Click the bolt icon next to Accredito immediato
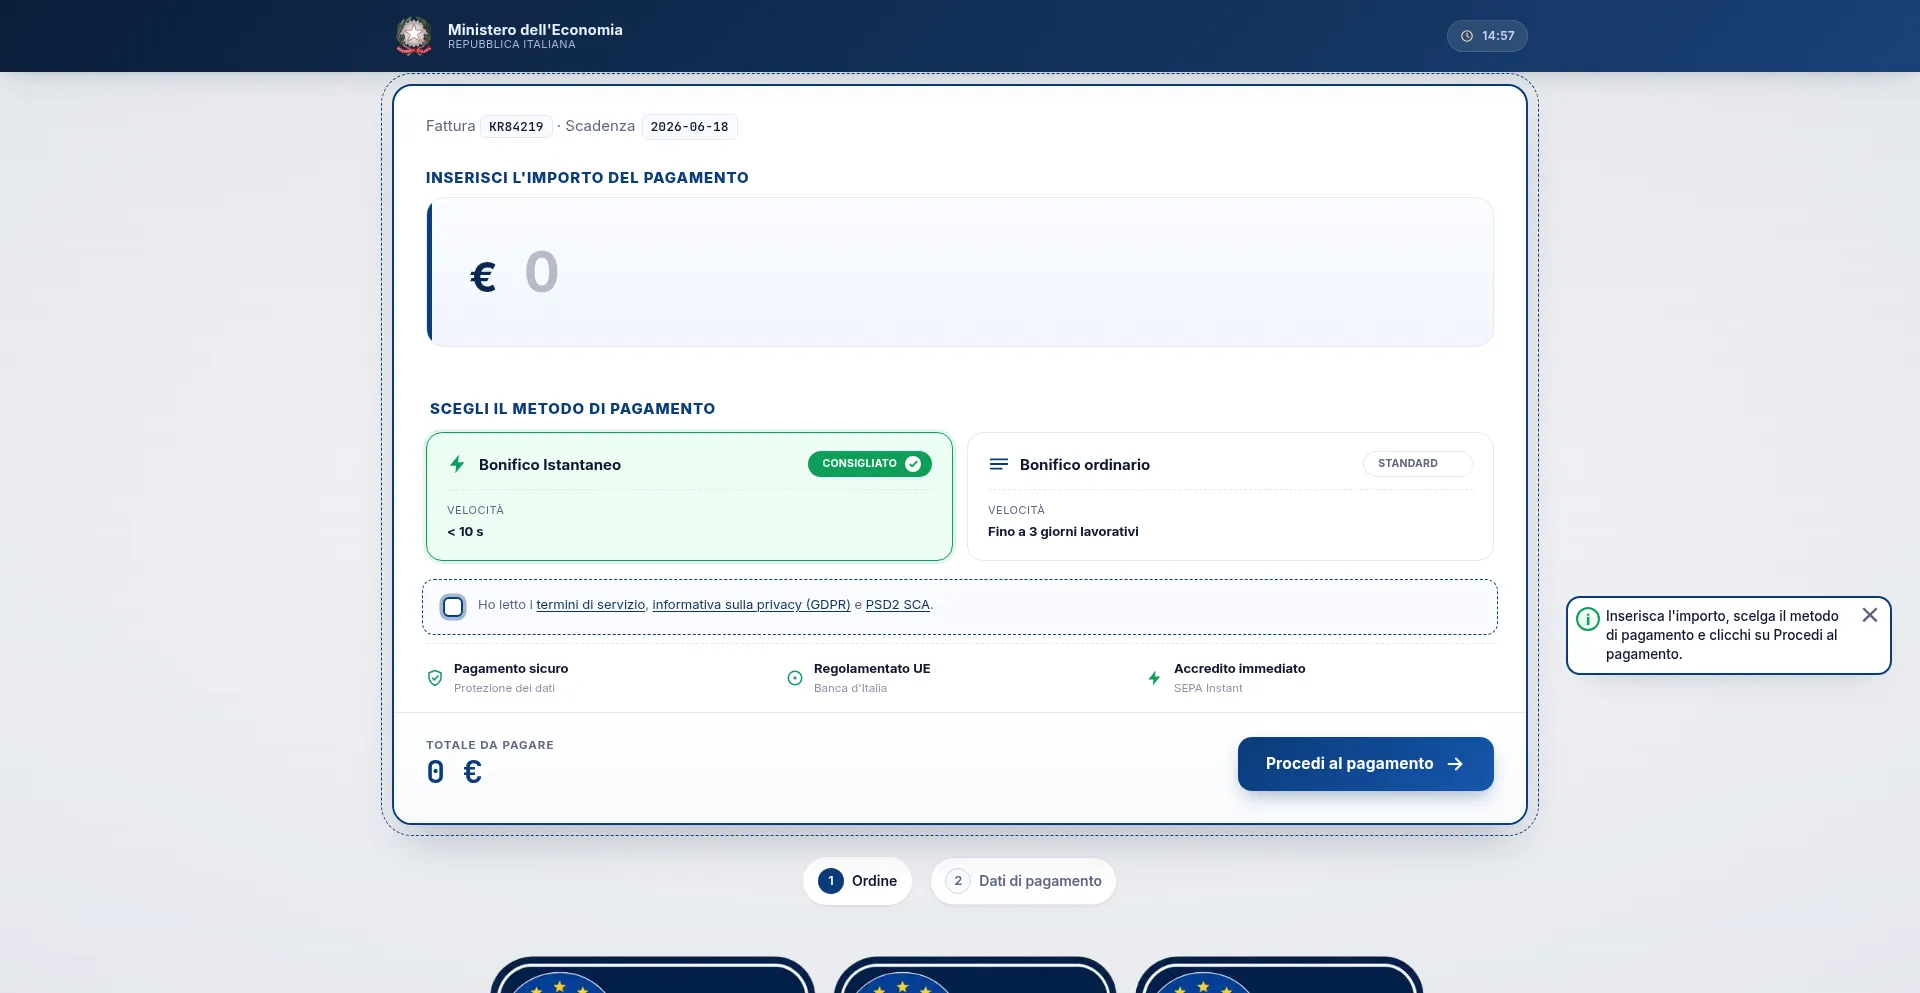Image resolution: width=1920 pixels, height=993 pixels. coord(1154,678)
